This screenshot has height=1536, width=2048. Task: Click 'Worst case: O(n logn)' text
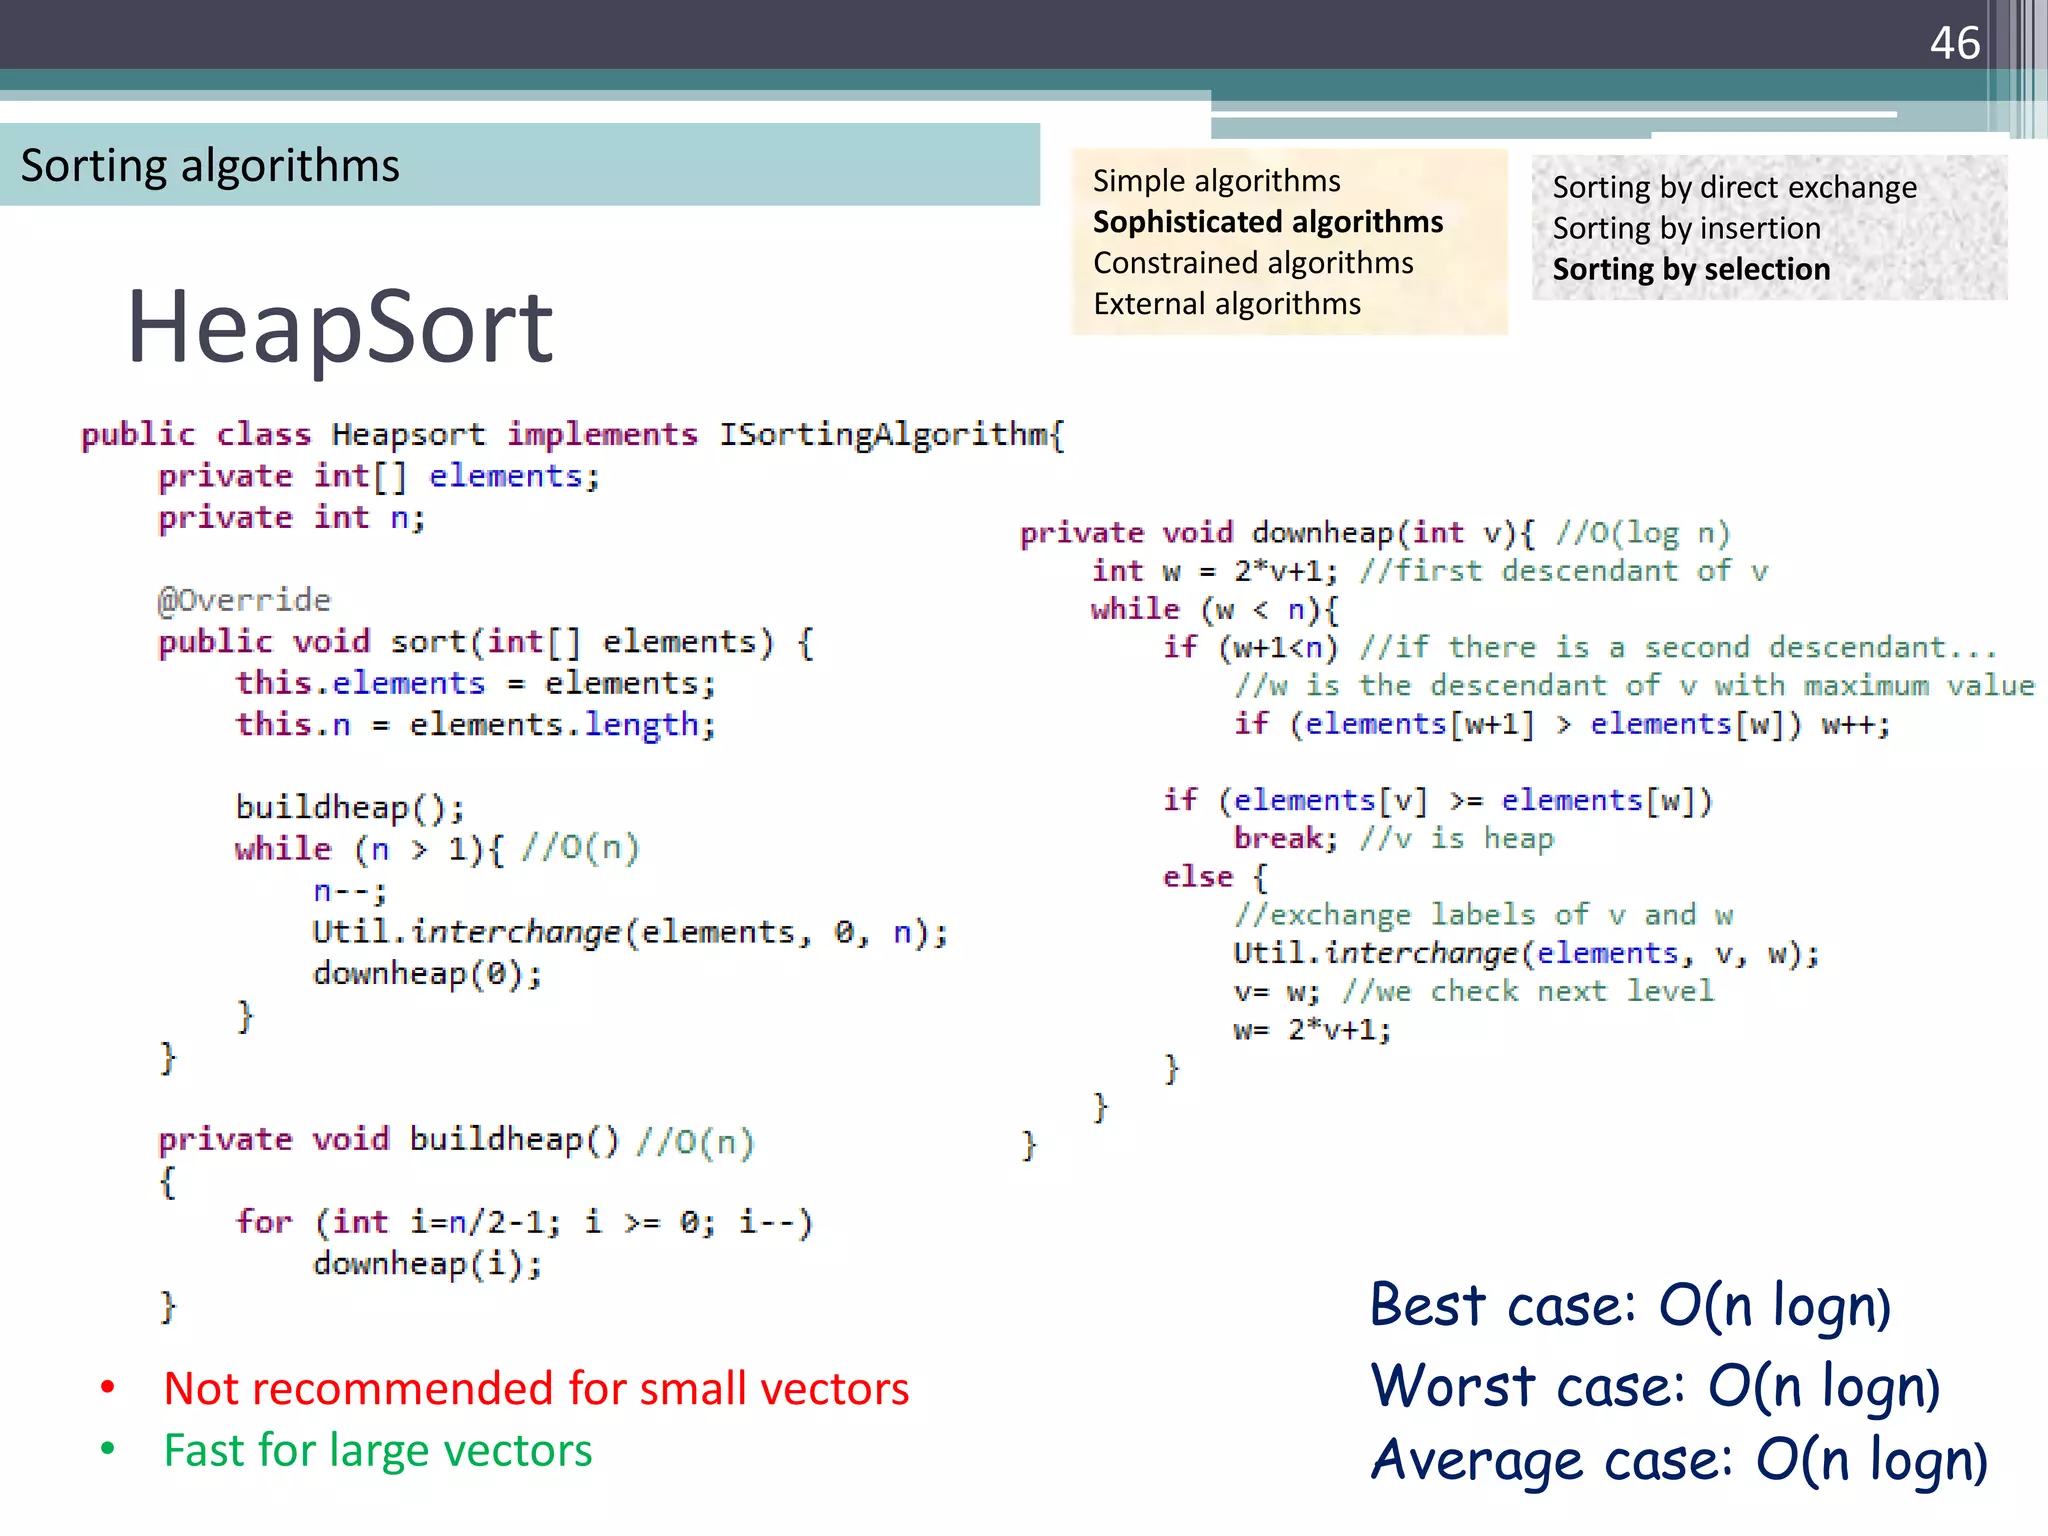tap(1656, 1387)
